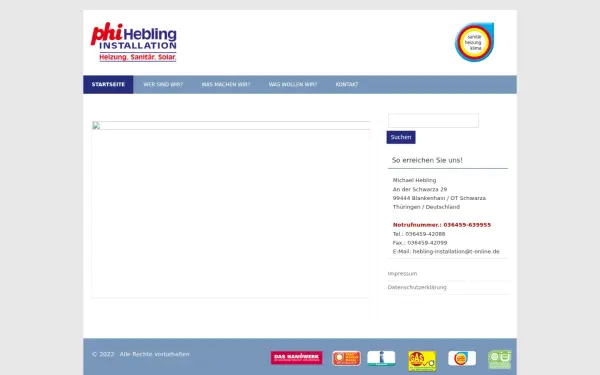The image size is (600, 375).
Task: Select Was wollen wir? in the navigation
Action: coord(293,85)
